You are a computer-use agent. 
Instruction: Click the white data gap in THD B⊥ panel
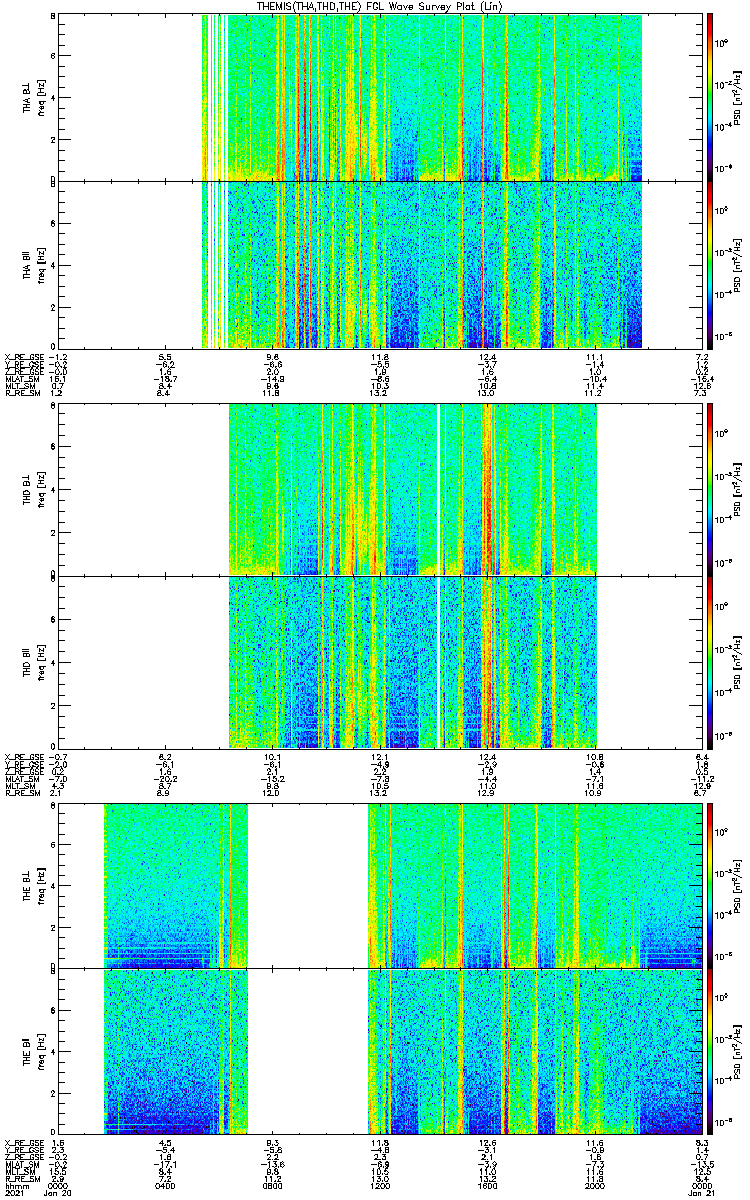[439, 489]
